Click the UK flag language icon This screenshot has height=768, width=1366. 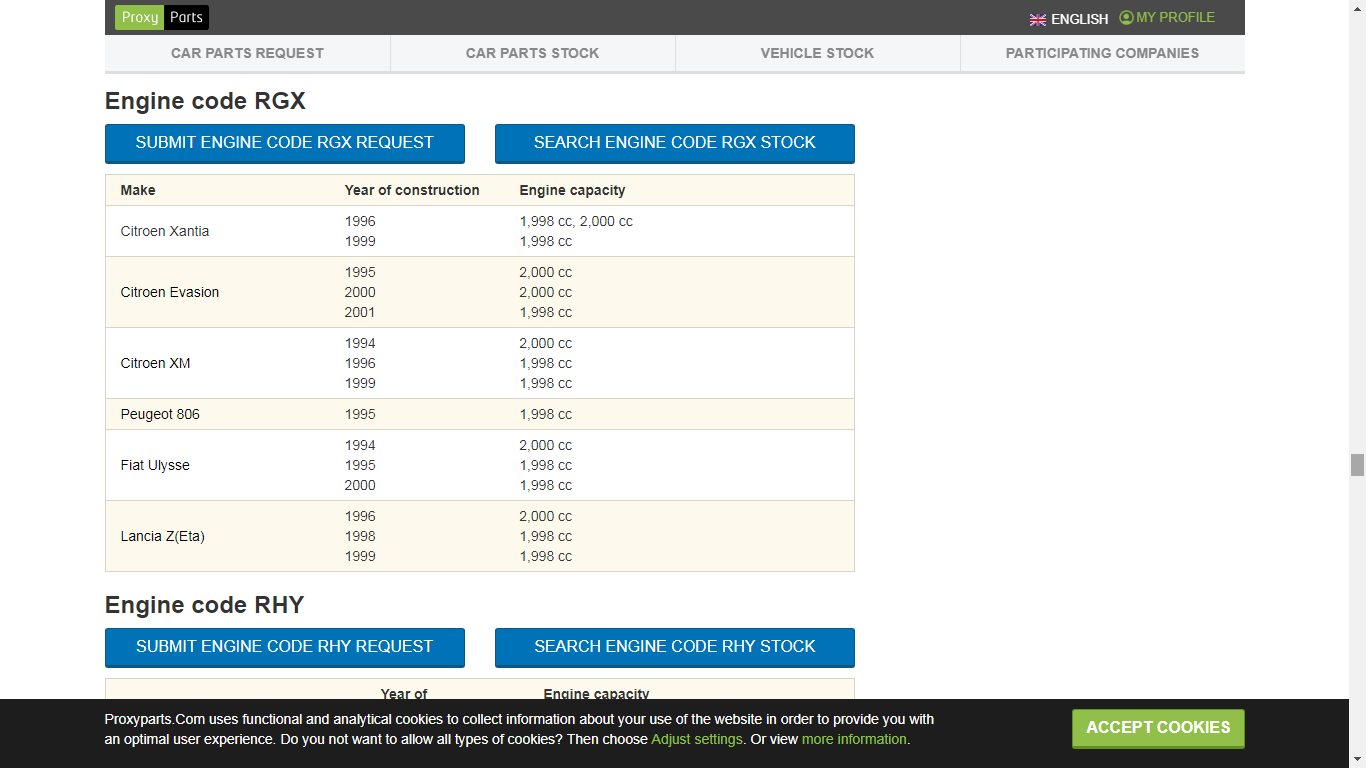(x=1038, y=19)
